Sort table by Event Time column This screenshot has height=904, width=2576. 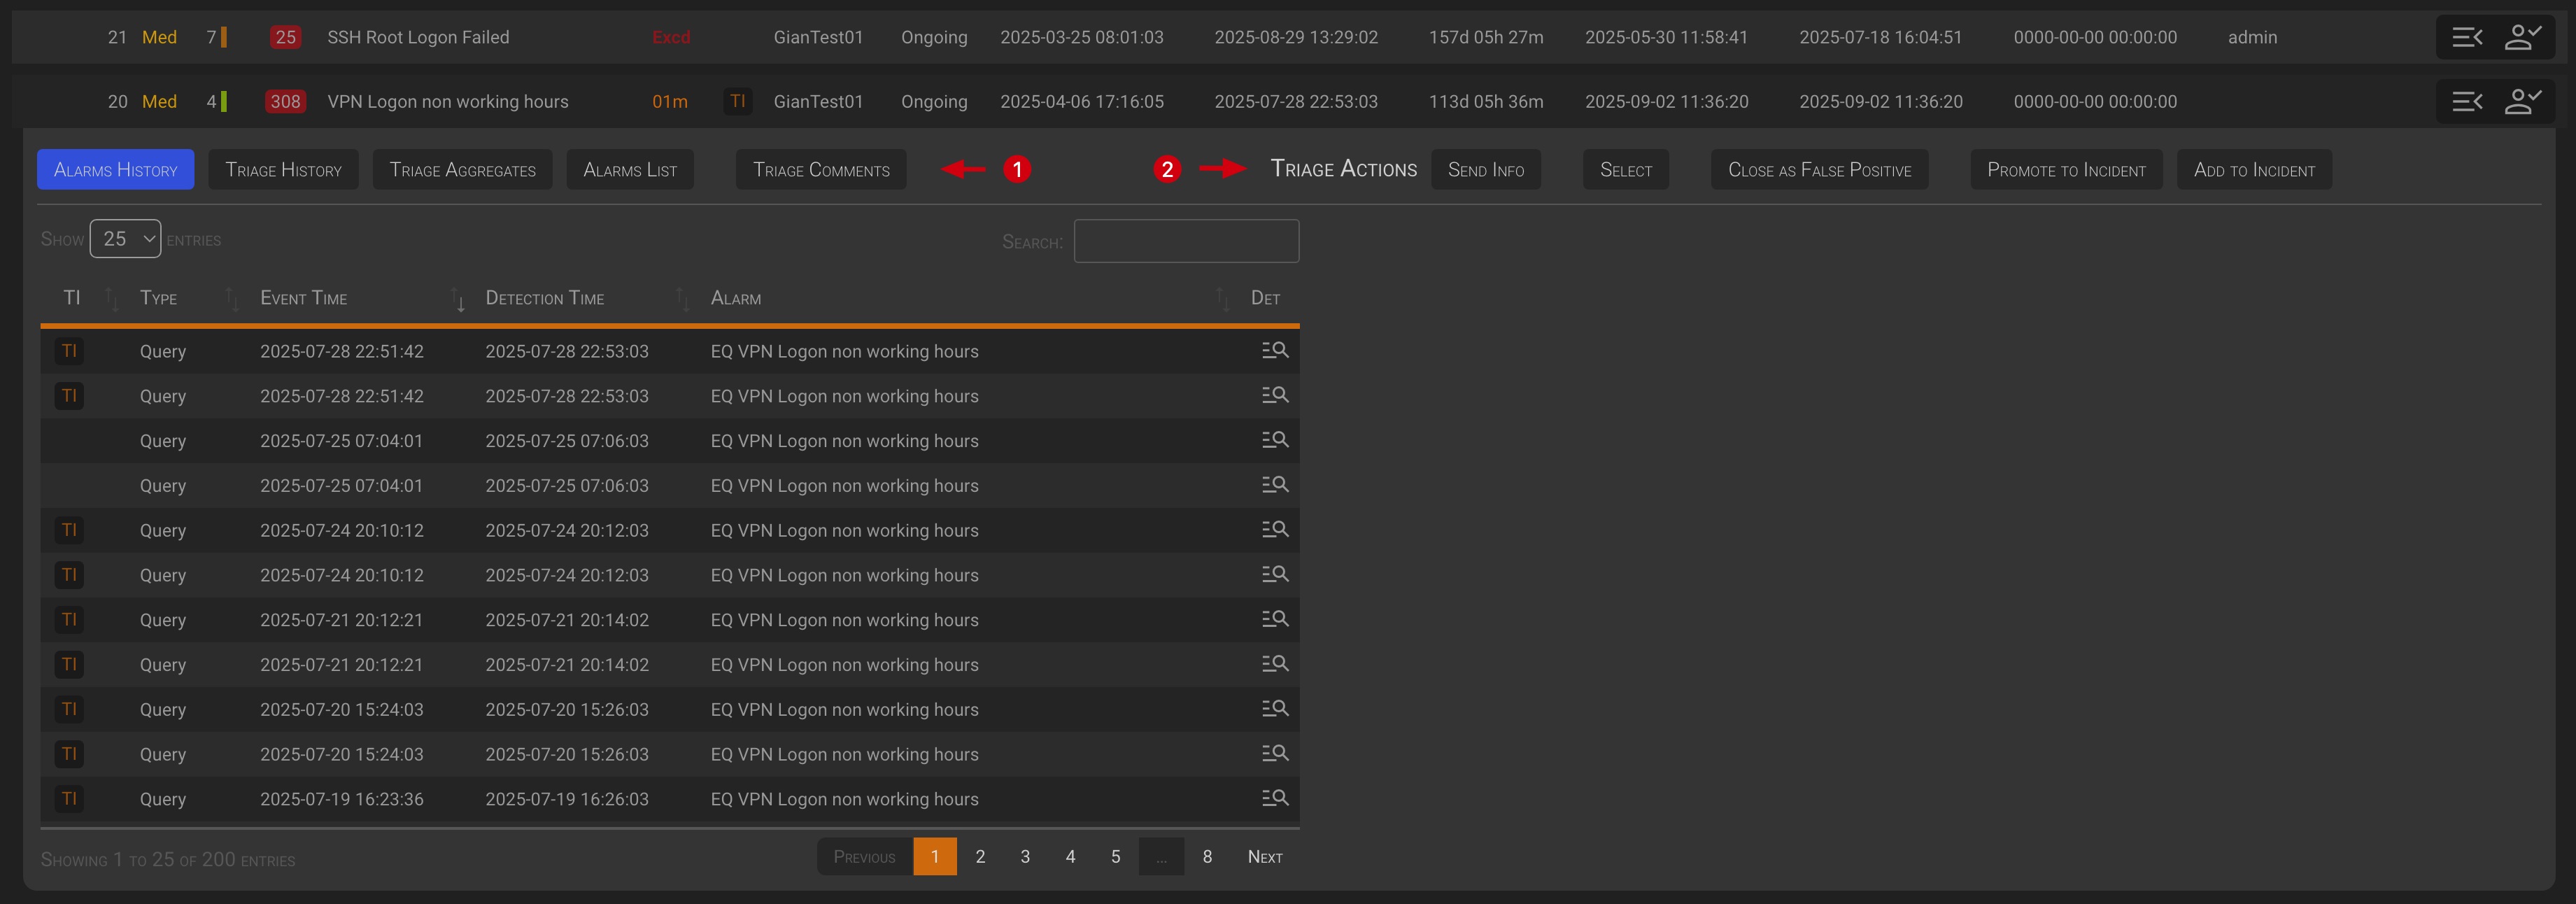click(303, 298)
